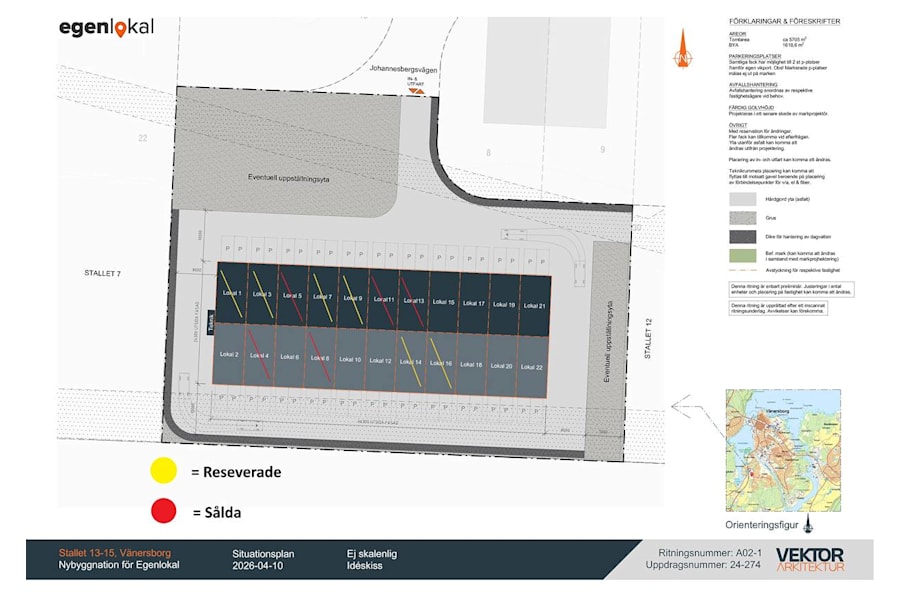Click the Parkeringsplatser section heading
The image size is (900, 600).
coord(755,56)
